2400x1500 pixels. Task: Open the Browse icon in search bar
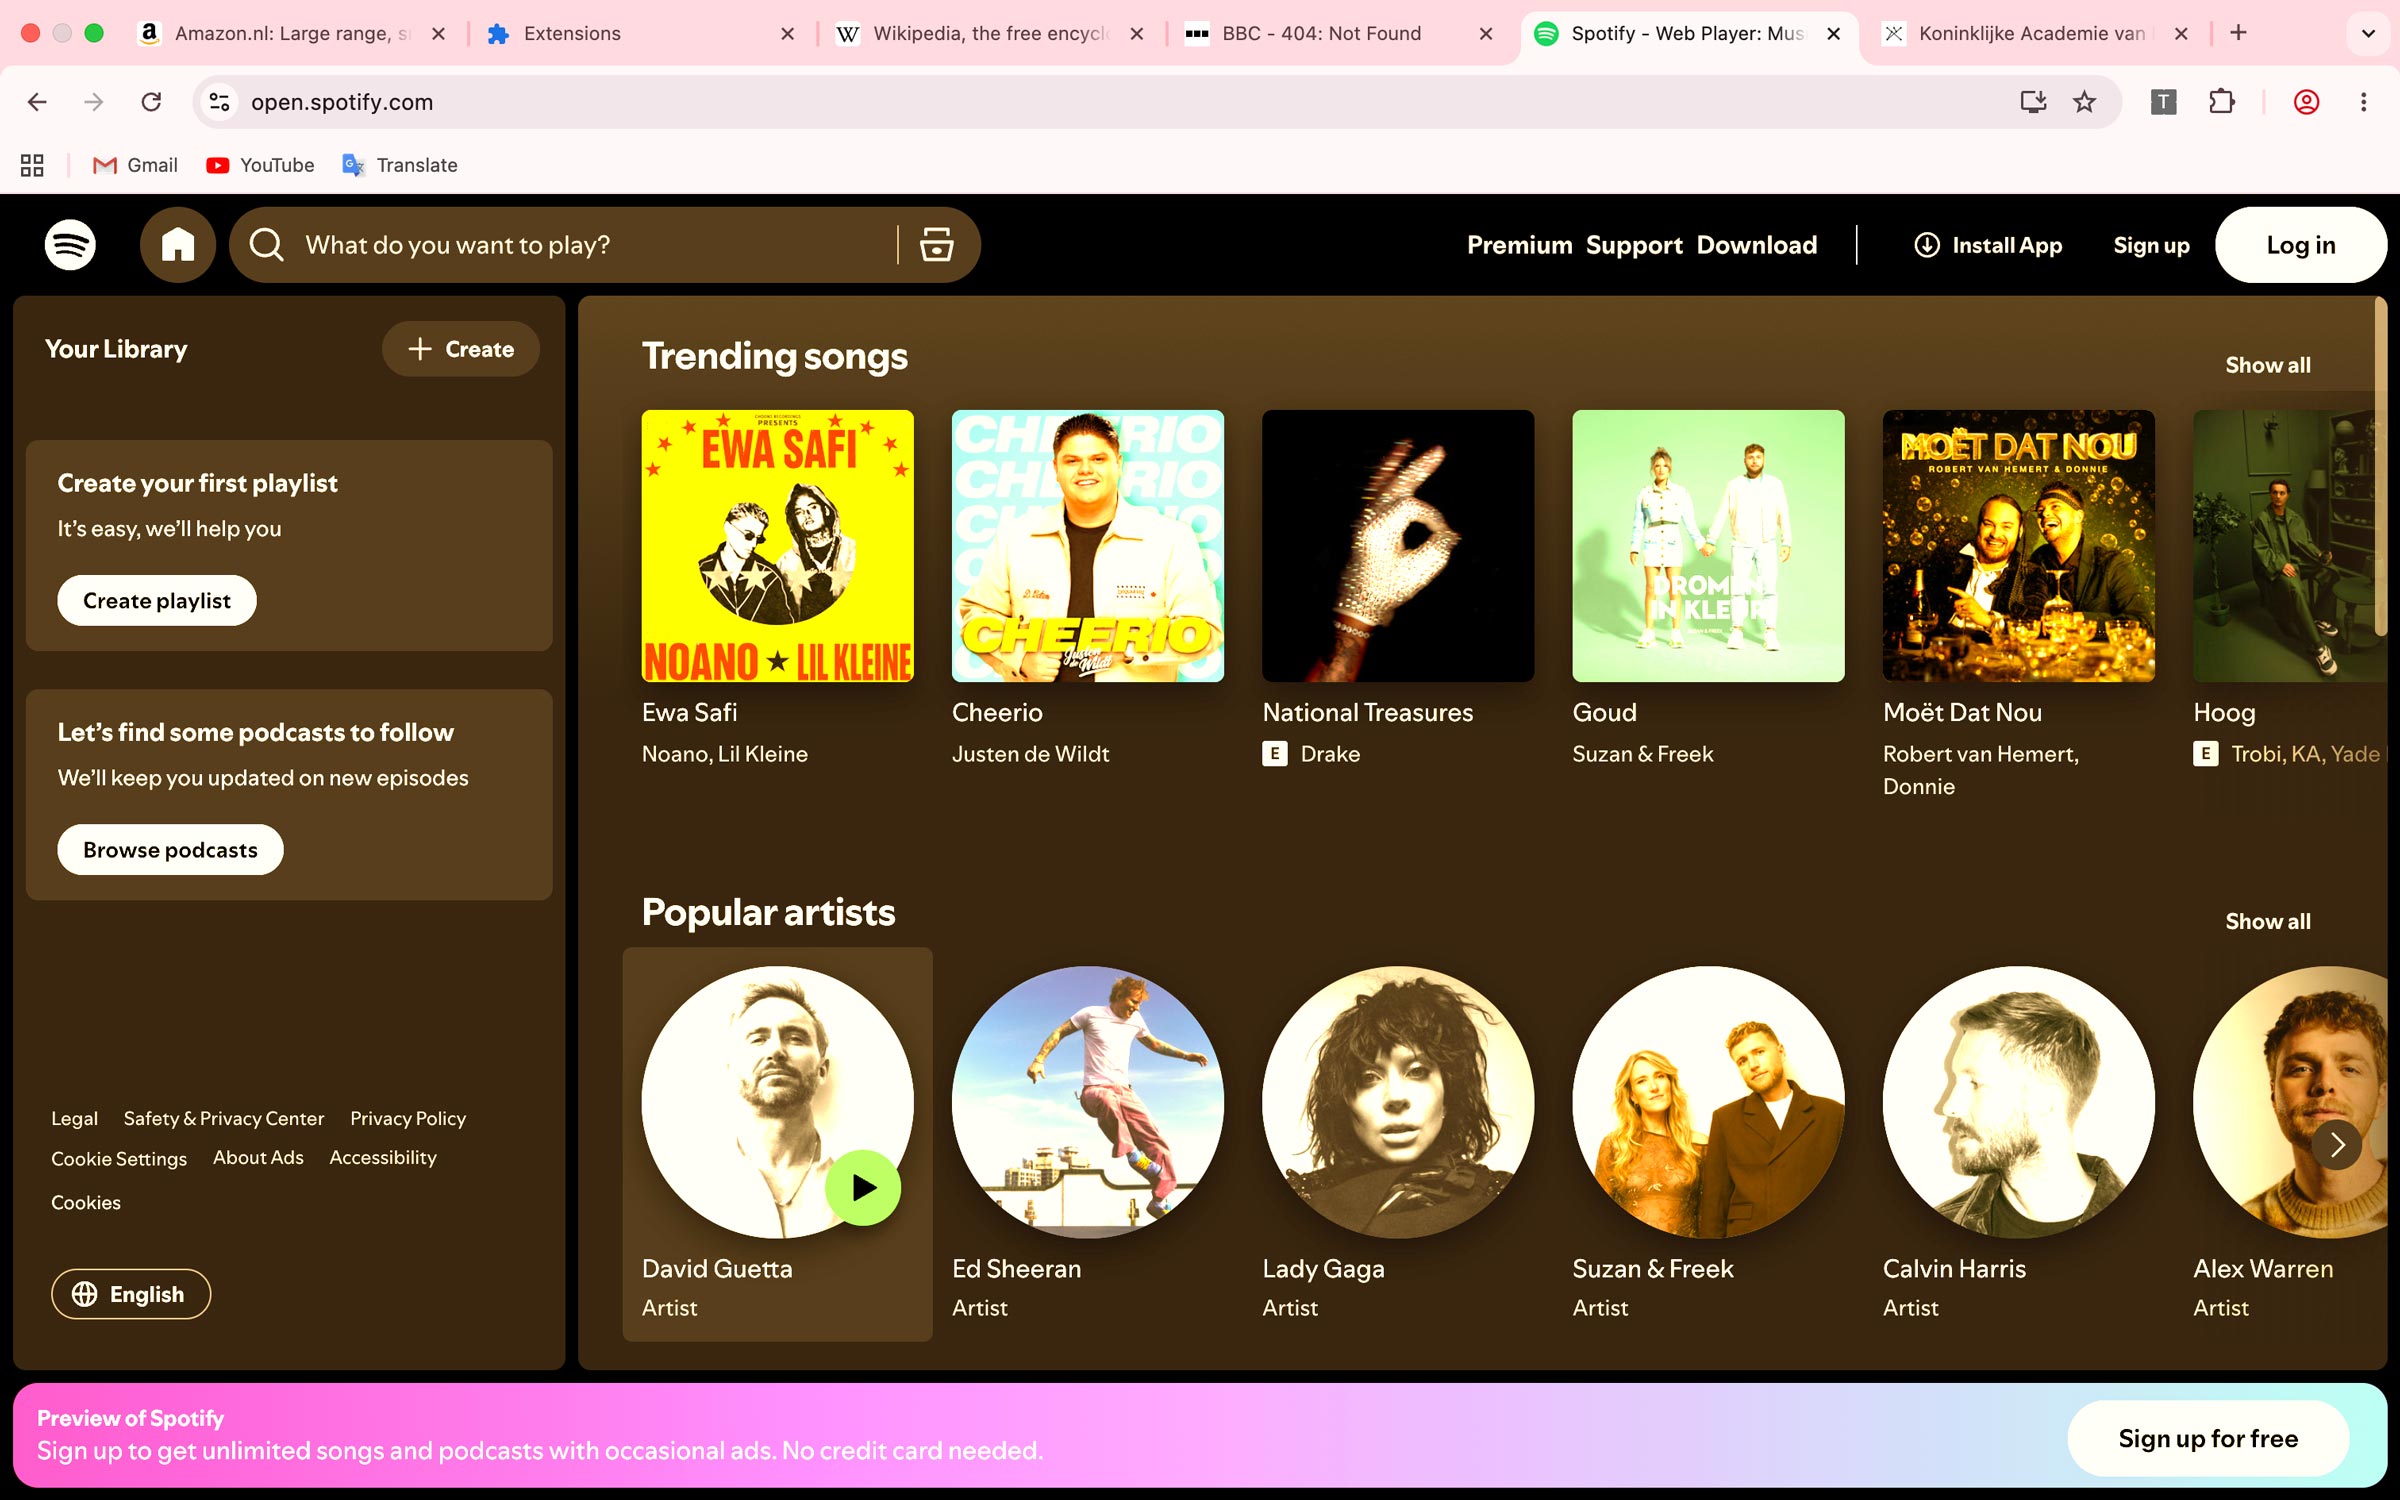[x=936, y=245]
